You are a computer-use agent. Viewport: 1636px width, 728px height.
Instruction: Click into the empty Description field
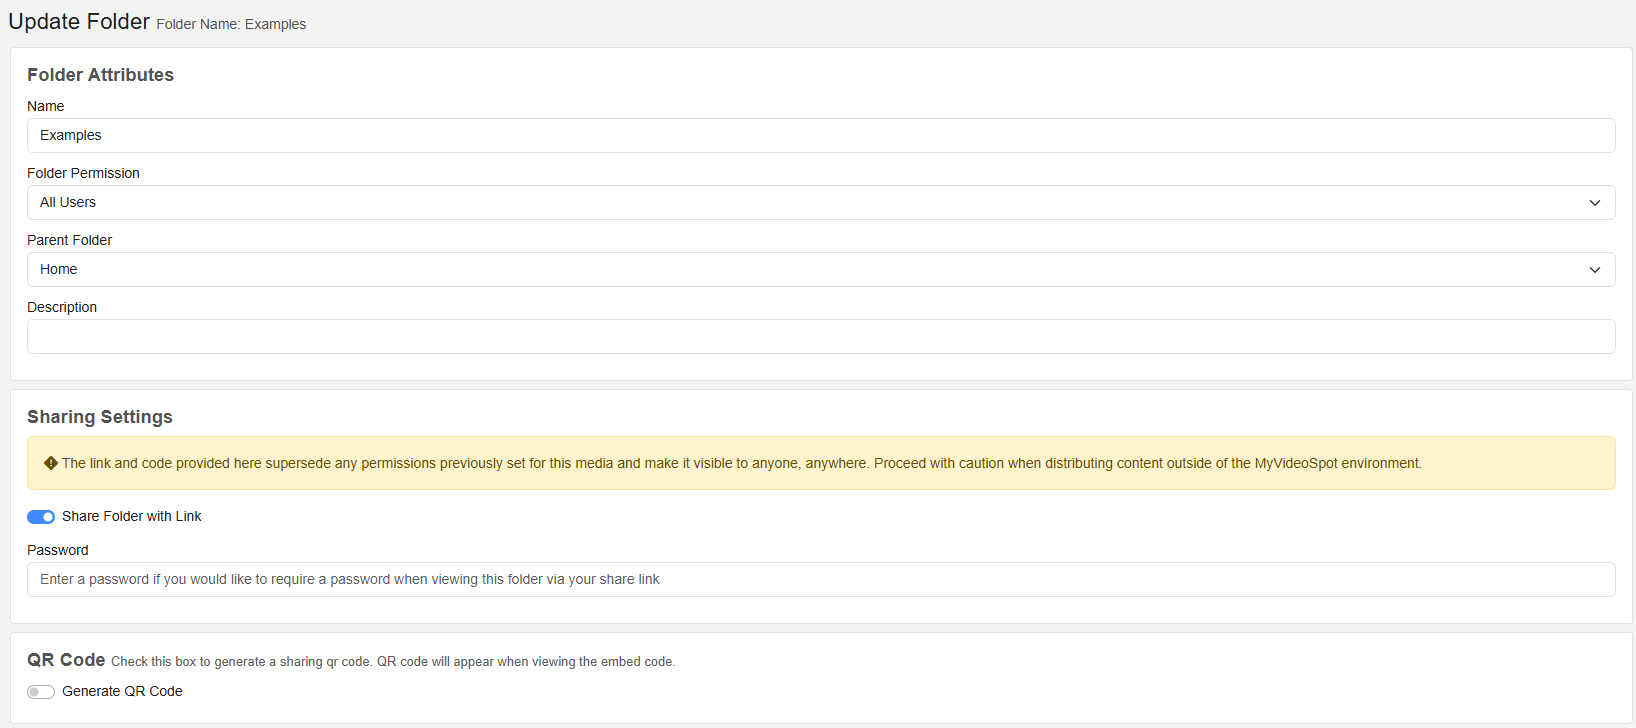pos(820,336)
